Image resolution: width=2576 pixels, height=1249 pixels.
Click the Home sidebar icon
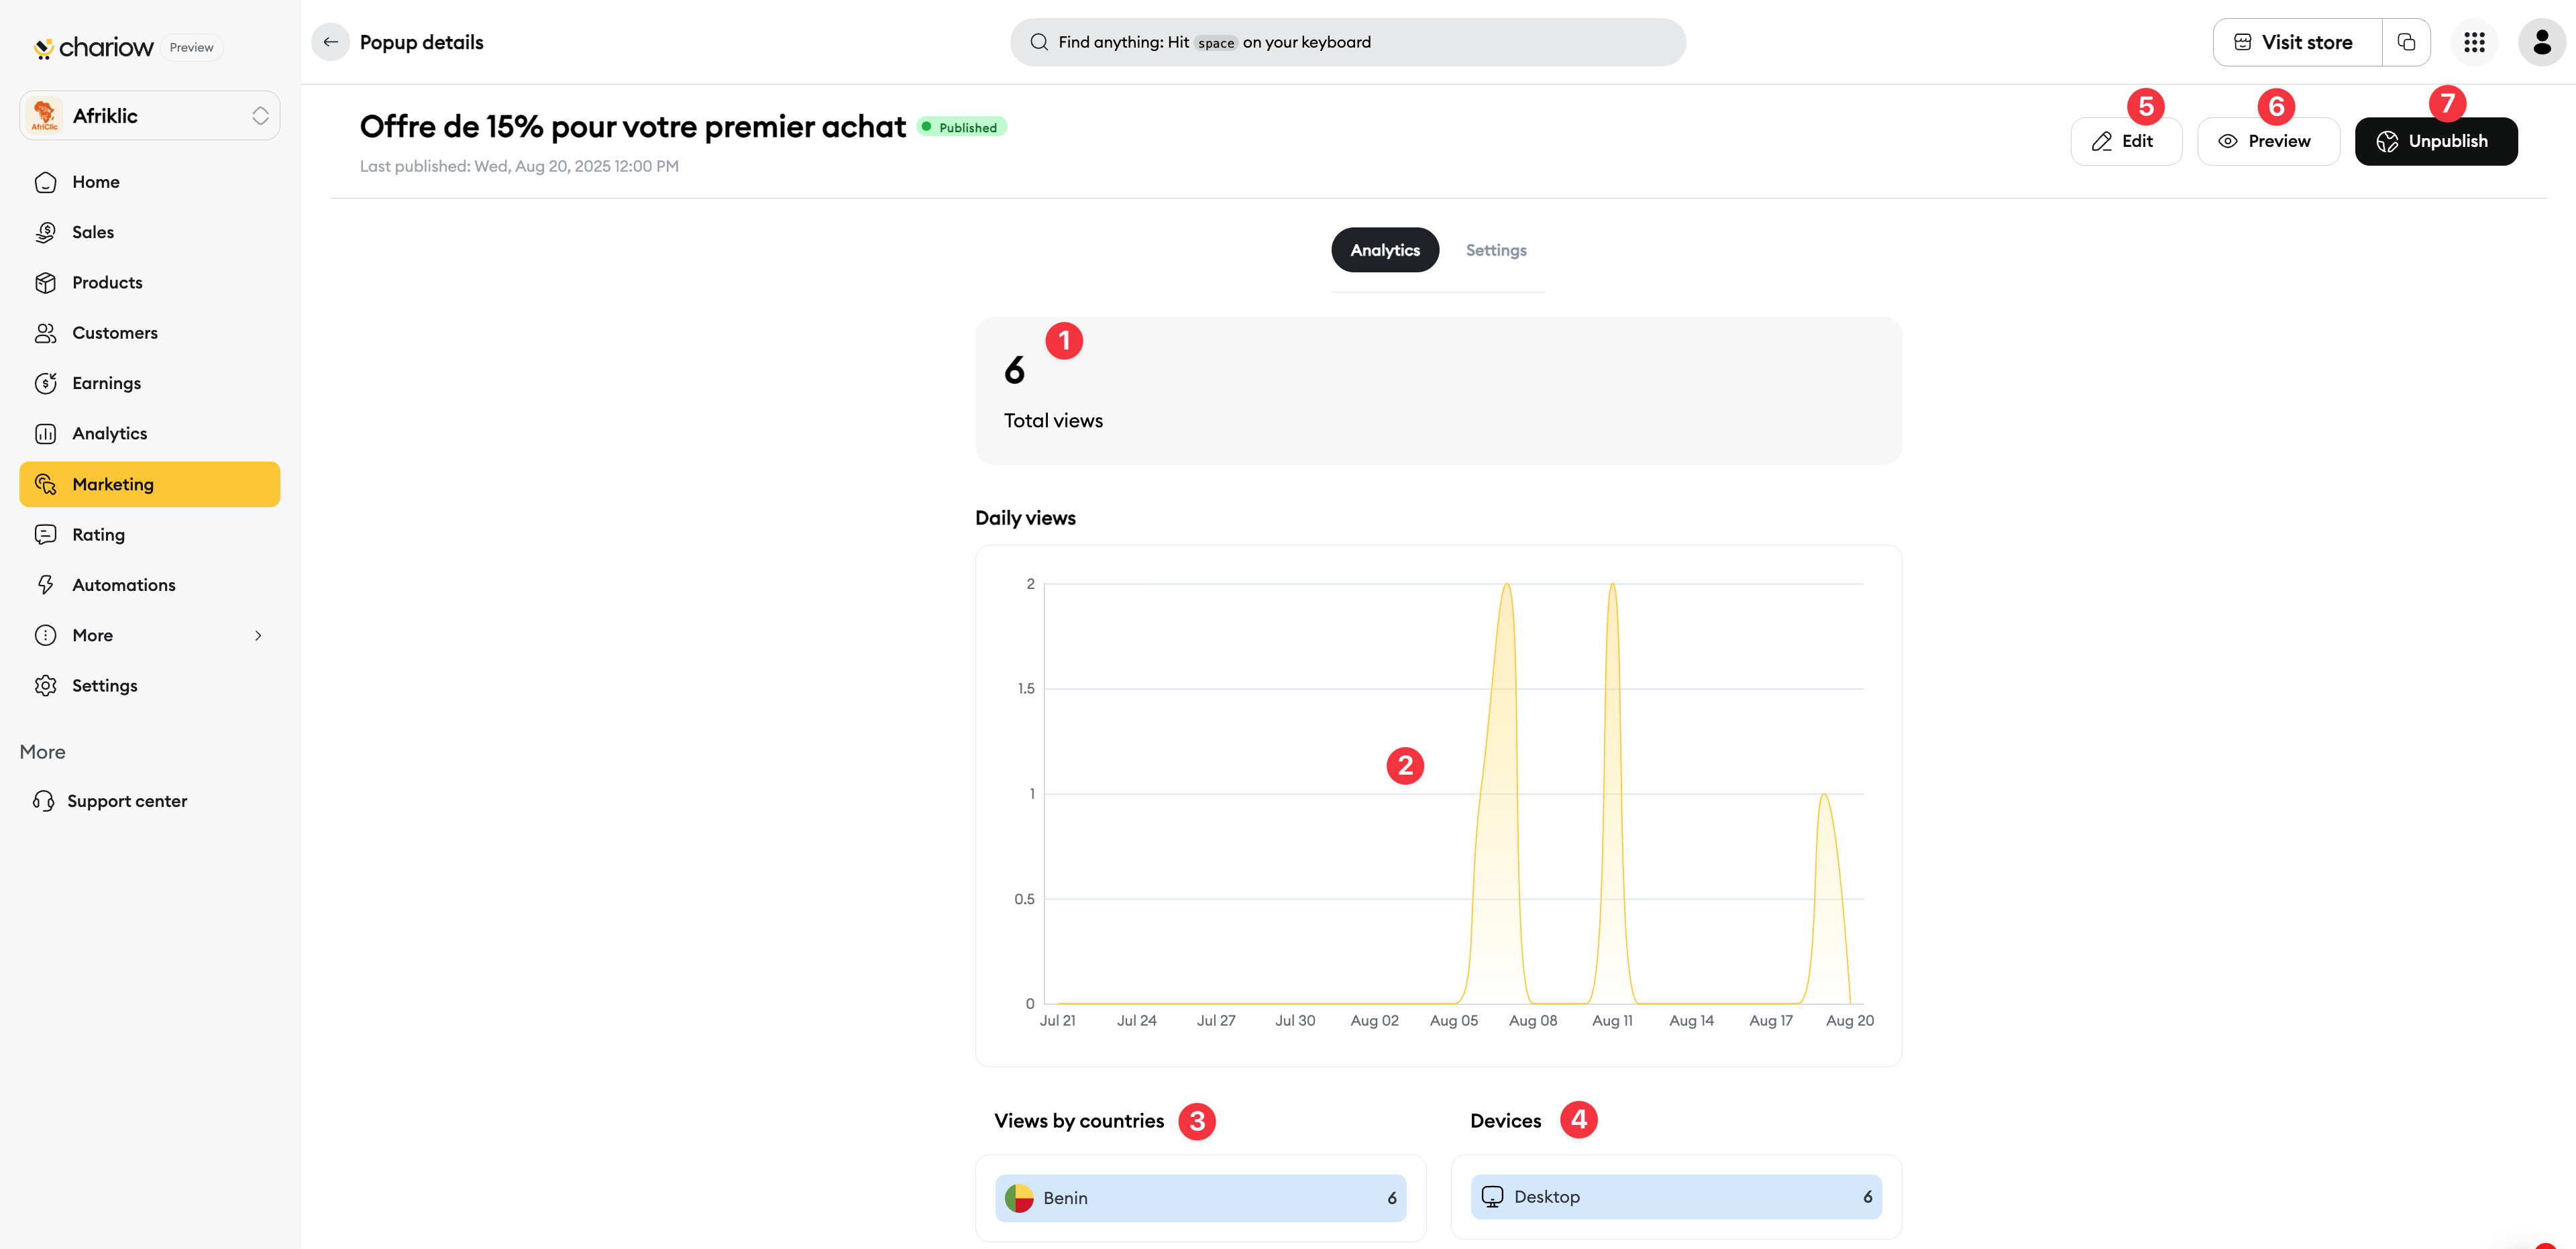click(x=45, y=182)
